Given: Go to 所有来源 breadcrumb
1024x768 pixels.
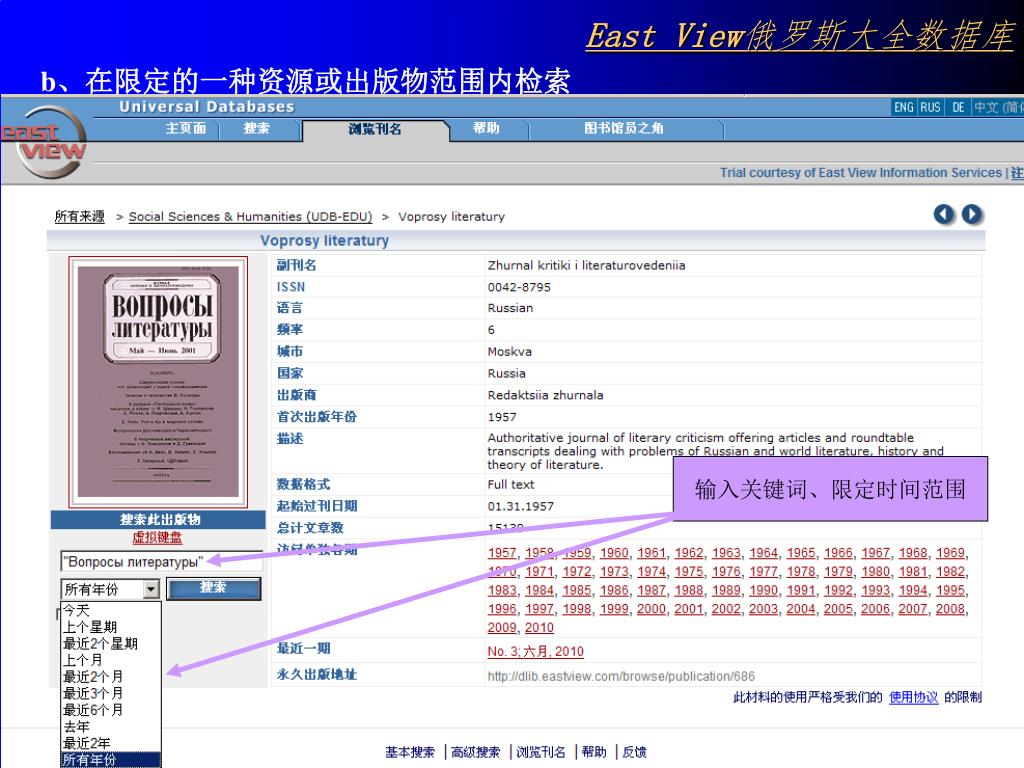Looking at the screenshot, I should [x=80, y=216].
